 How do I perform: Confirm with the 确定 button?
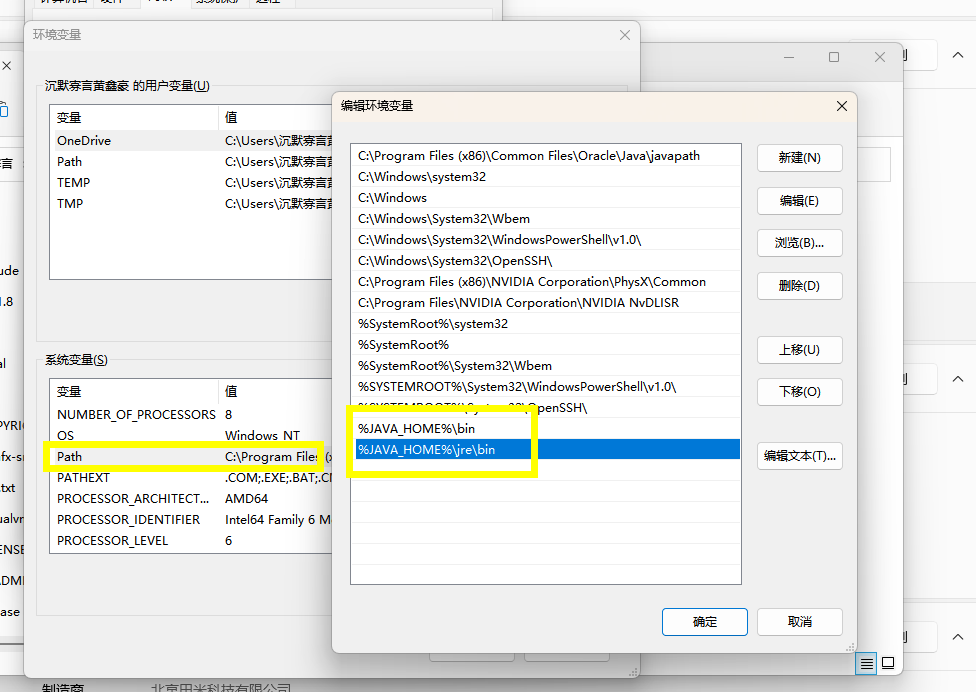pos(705,622)
